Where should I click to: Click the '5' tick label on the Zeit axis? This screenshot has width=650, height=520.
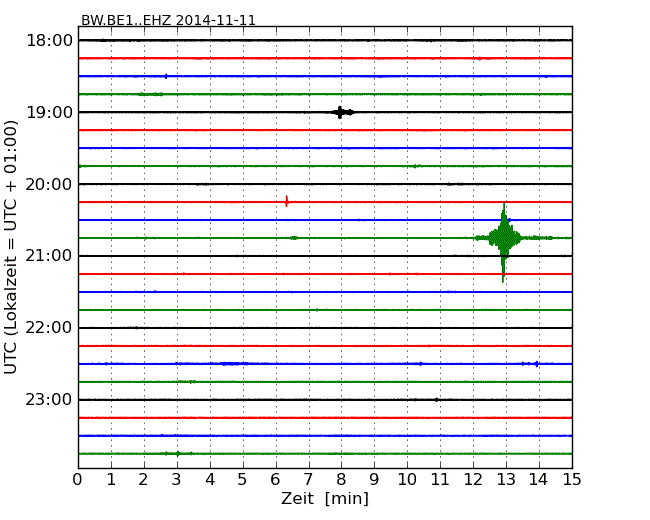tap(243, 480)
